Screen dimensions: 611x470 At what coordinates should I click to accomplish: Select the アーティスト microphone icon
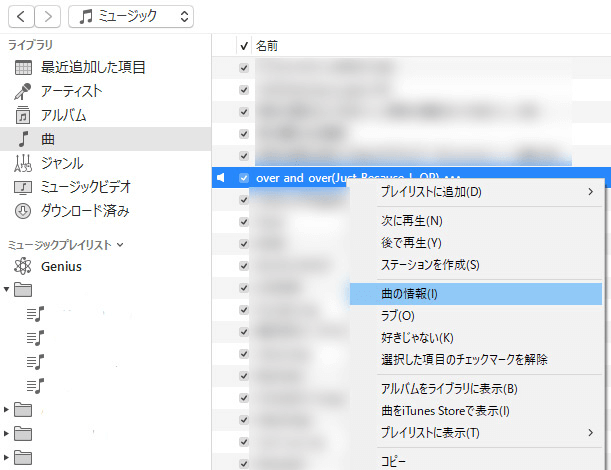pos(24,91)
